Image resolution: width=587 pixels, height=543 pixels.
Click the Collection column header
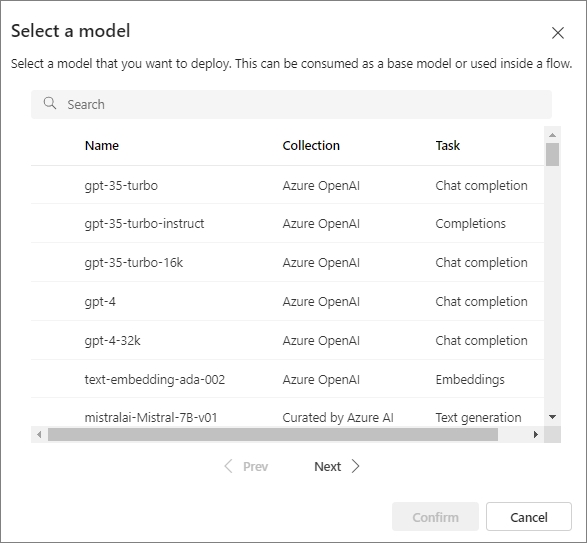(x=311, y=145)
